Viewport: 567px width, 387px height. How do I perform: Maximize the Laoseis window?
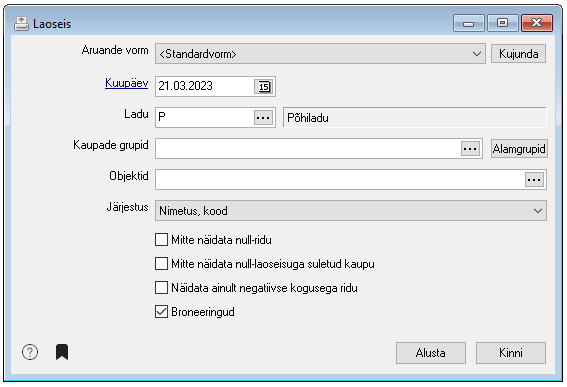pyautogui.click(x=502, y=24)
